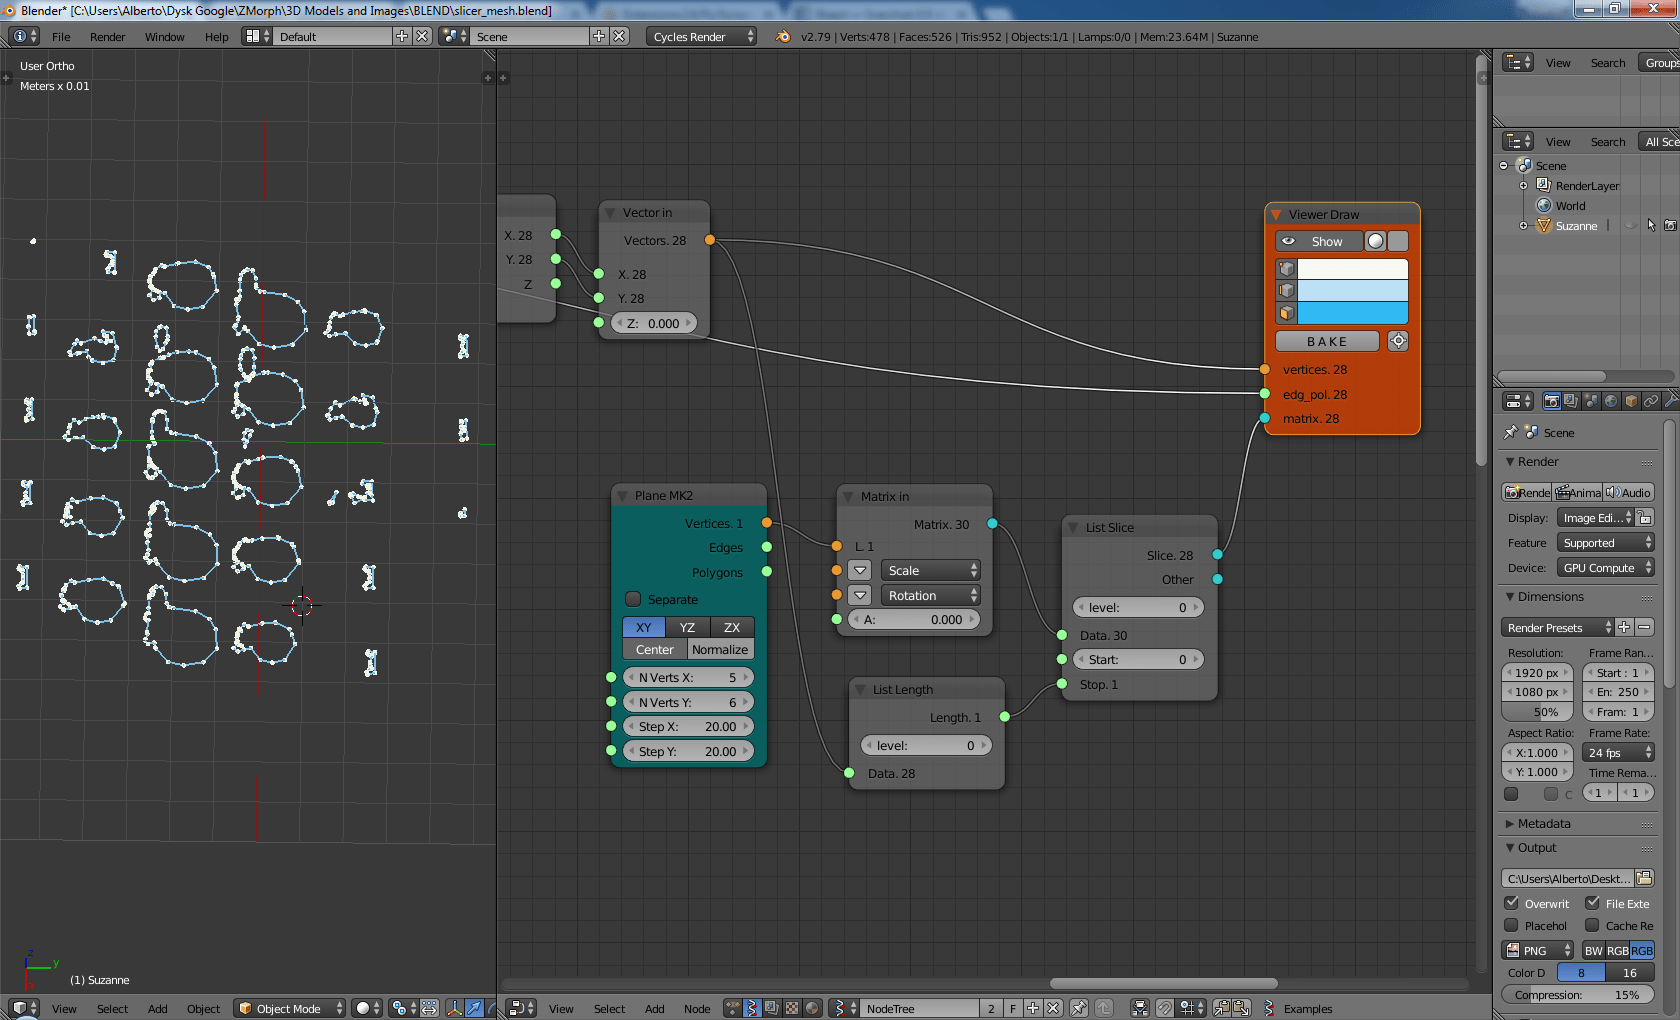Viewport: 1680px width, 1020px height.
Task: Open the Node menu in node editor
Action: 697,1008
